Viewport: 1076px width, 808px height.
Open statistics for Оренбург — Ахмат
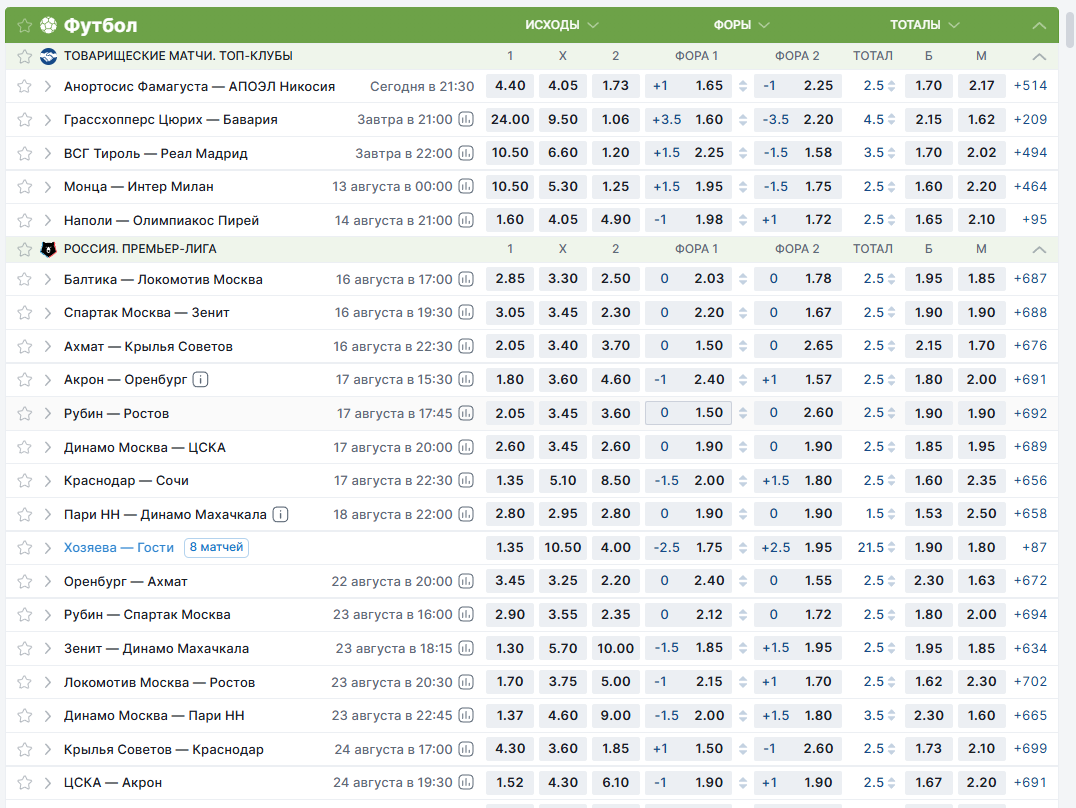click(x=466, y=581)
